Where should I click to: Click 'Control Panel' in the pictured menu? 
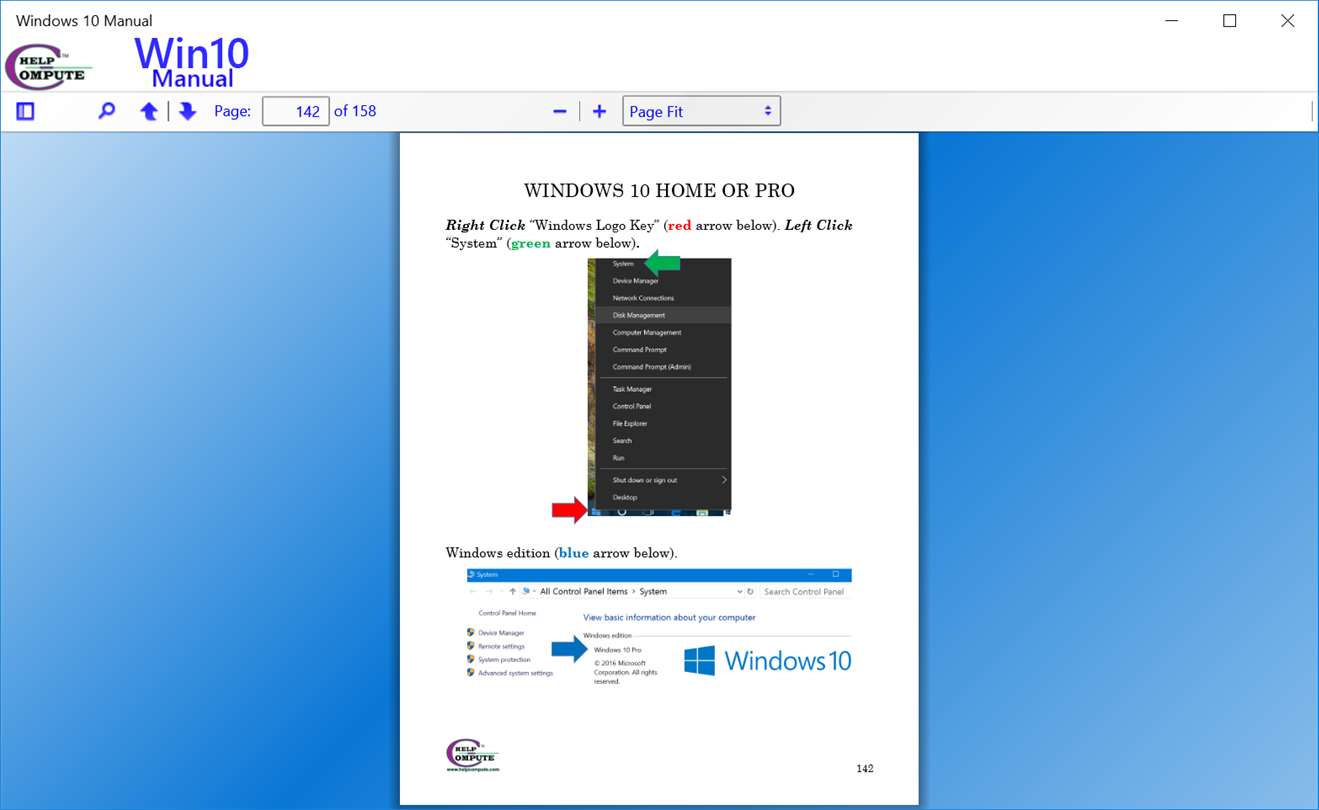point(632,406)
